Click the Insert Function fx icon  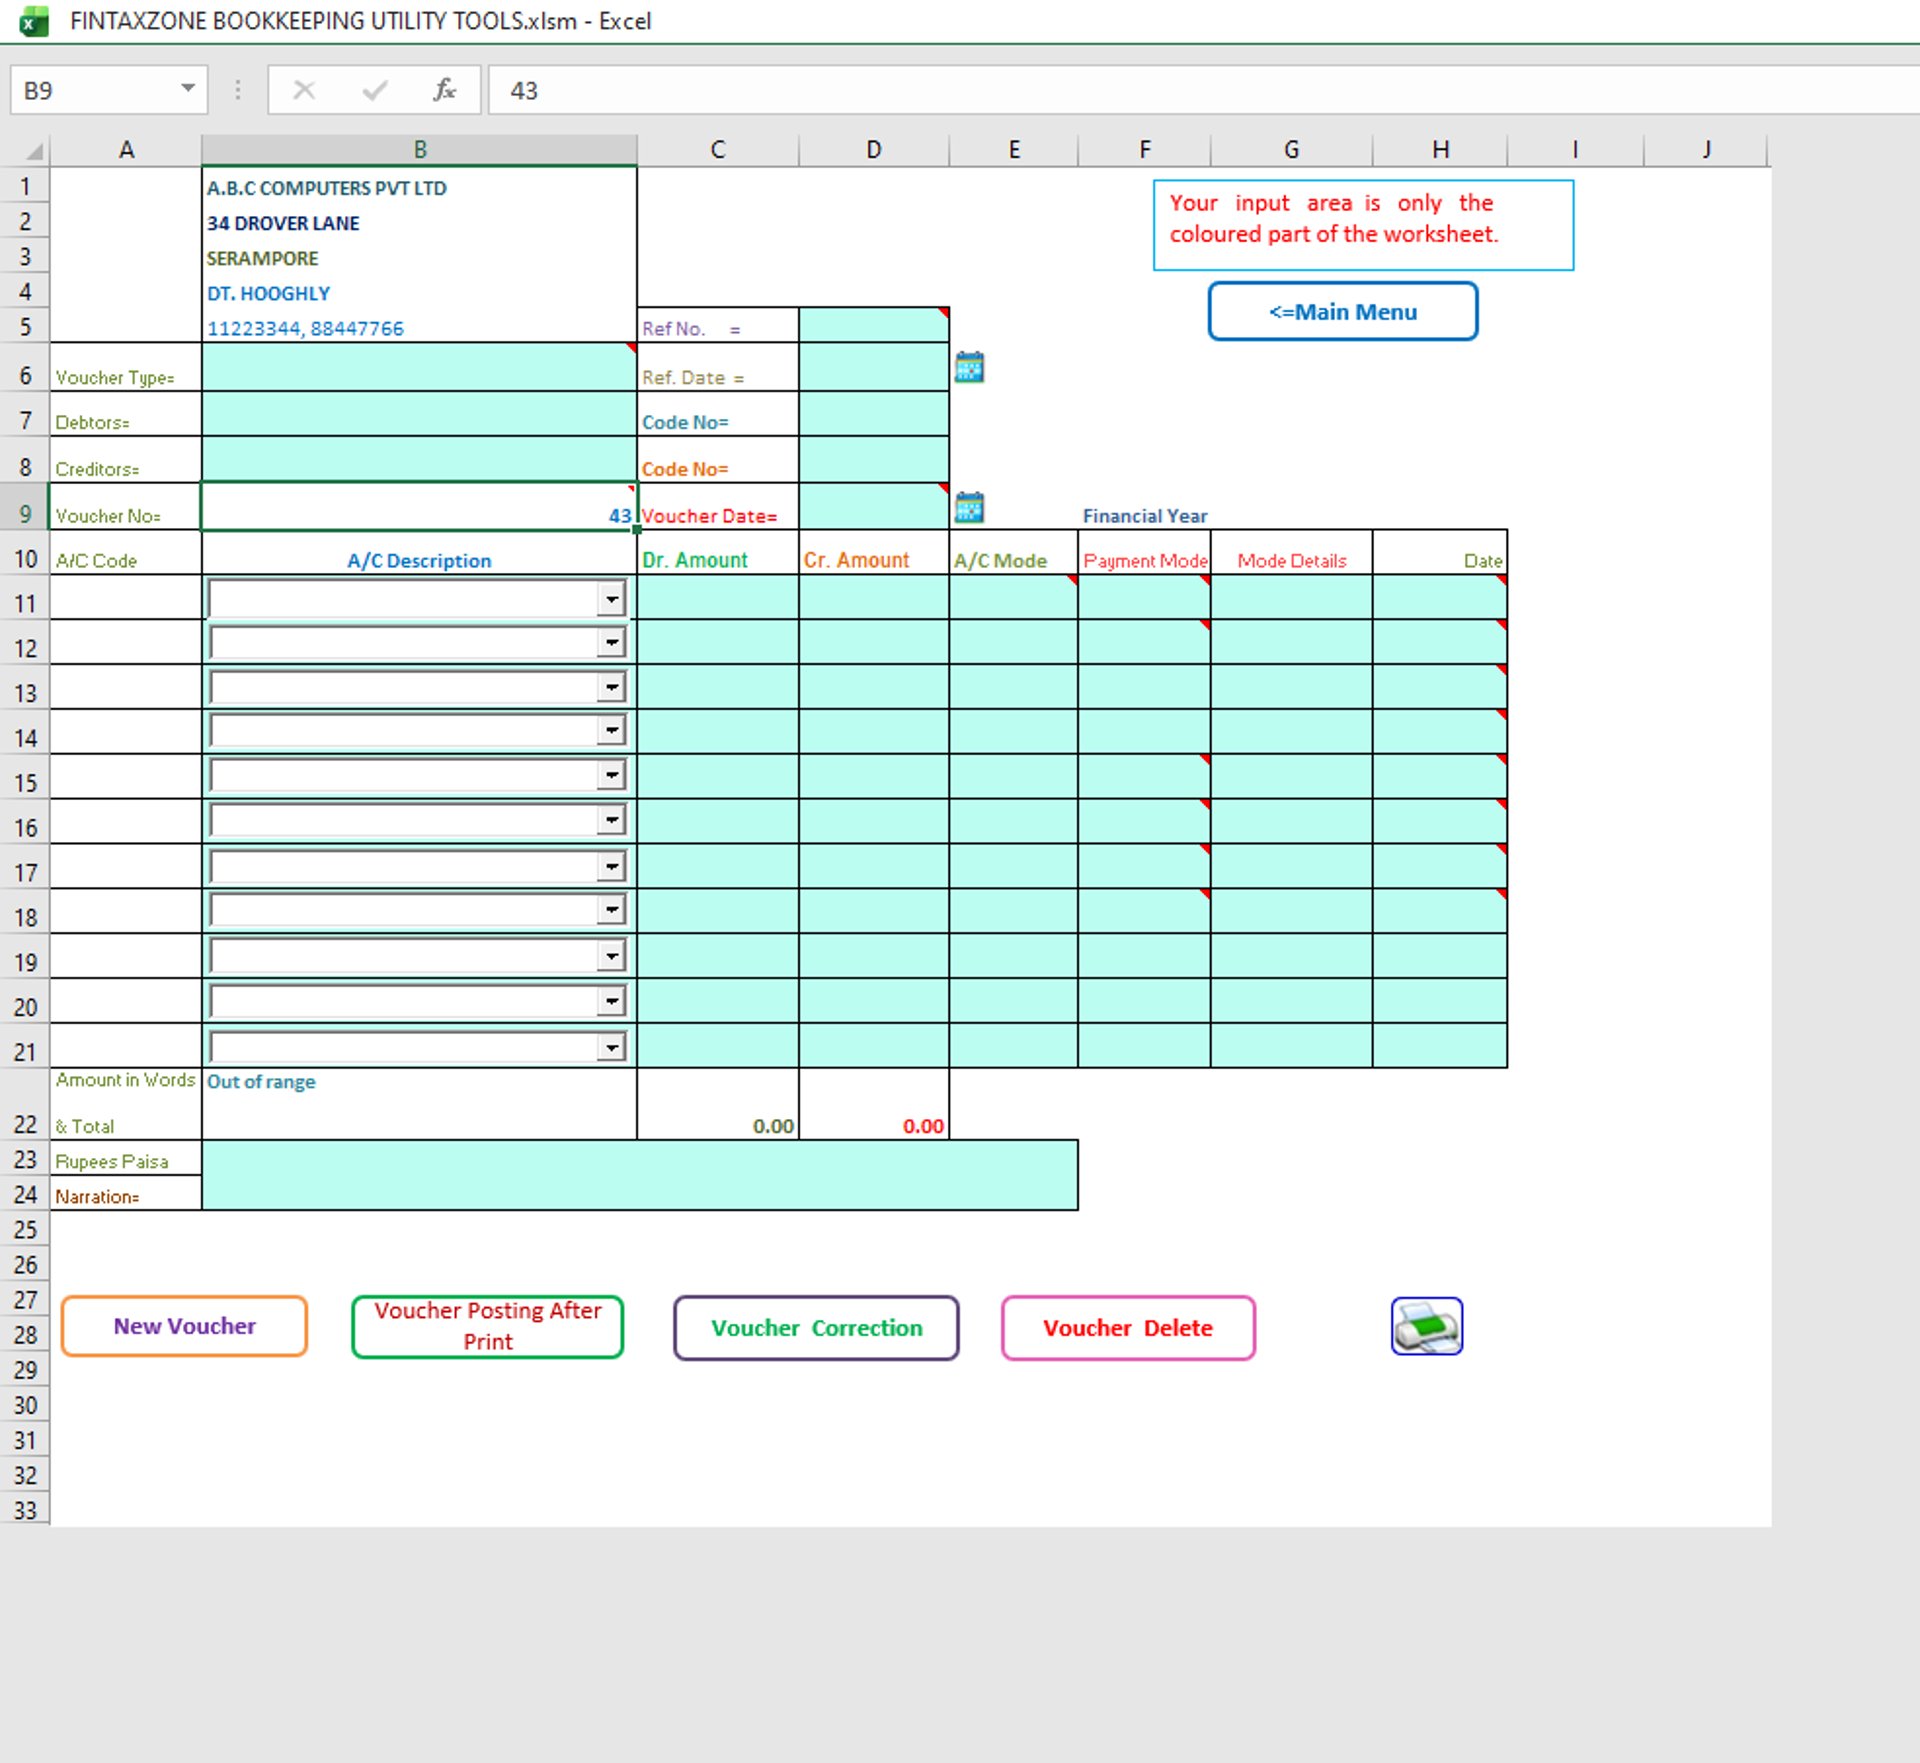click(444, 90)
